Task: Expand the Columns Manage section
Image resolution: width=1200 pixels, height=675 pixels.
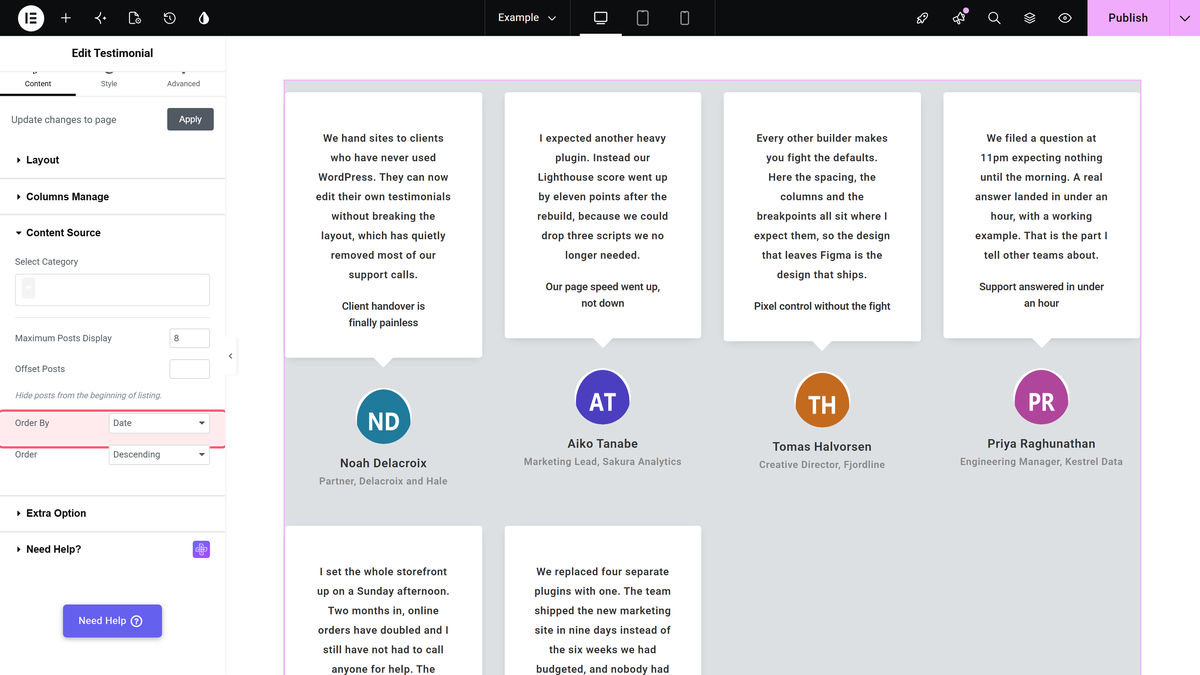Action: pos(112,197)
